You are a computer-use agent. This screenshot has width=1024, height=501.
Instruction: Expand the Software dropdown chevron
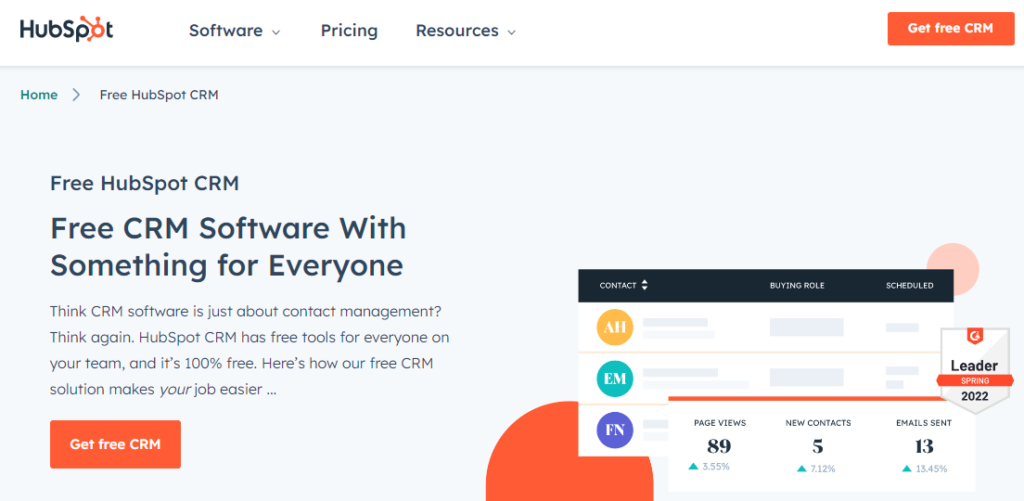point(276,32)
